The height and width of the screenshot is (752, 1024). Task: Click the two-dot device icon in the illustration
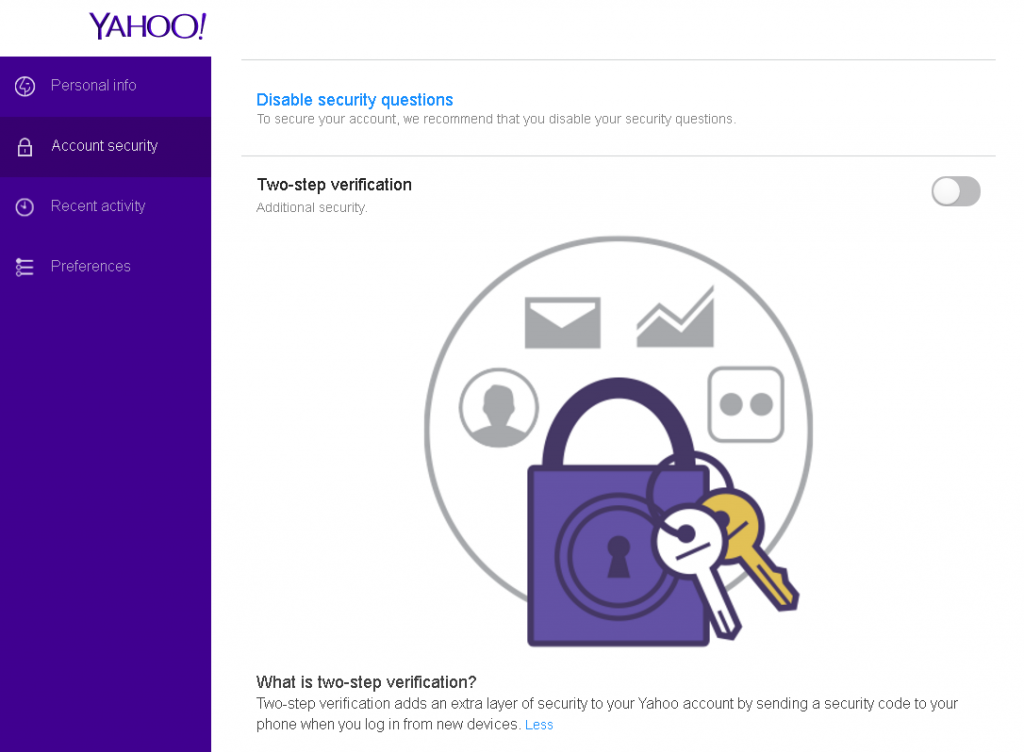(743, 405)
